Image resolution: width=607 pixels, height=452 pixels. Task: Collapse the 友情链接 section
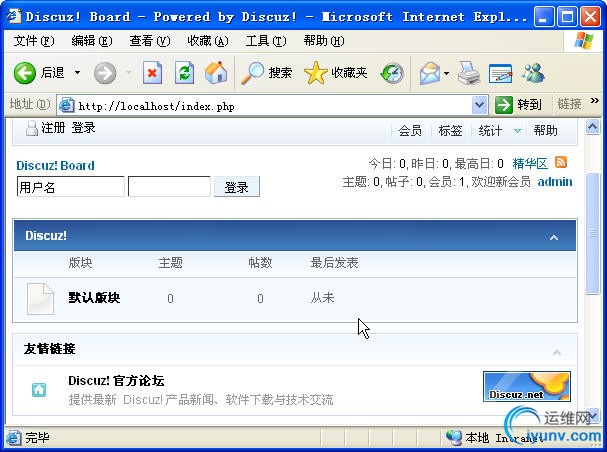[x=557, y=353]
